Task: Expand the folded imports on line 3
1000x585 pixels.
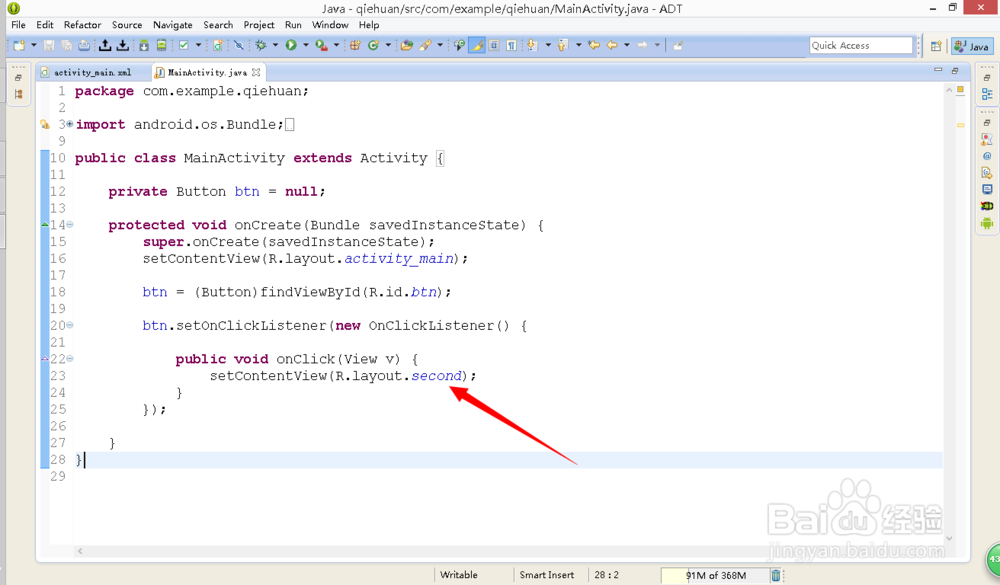Action: (x=70, y=124)
